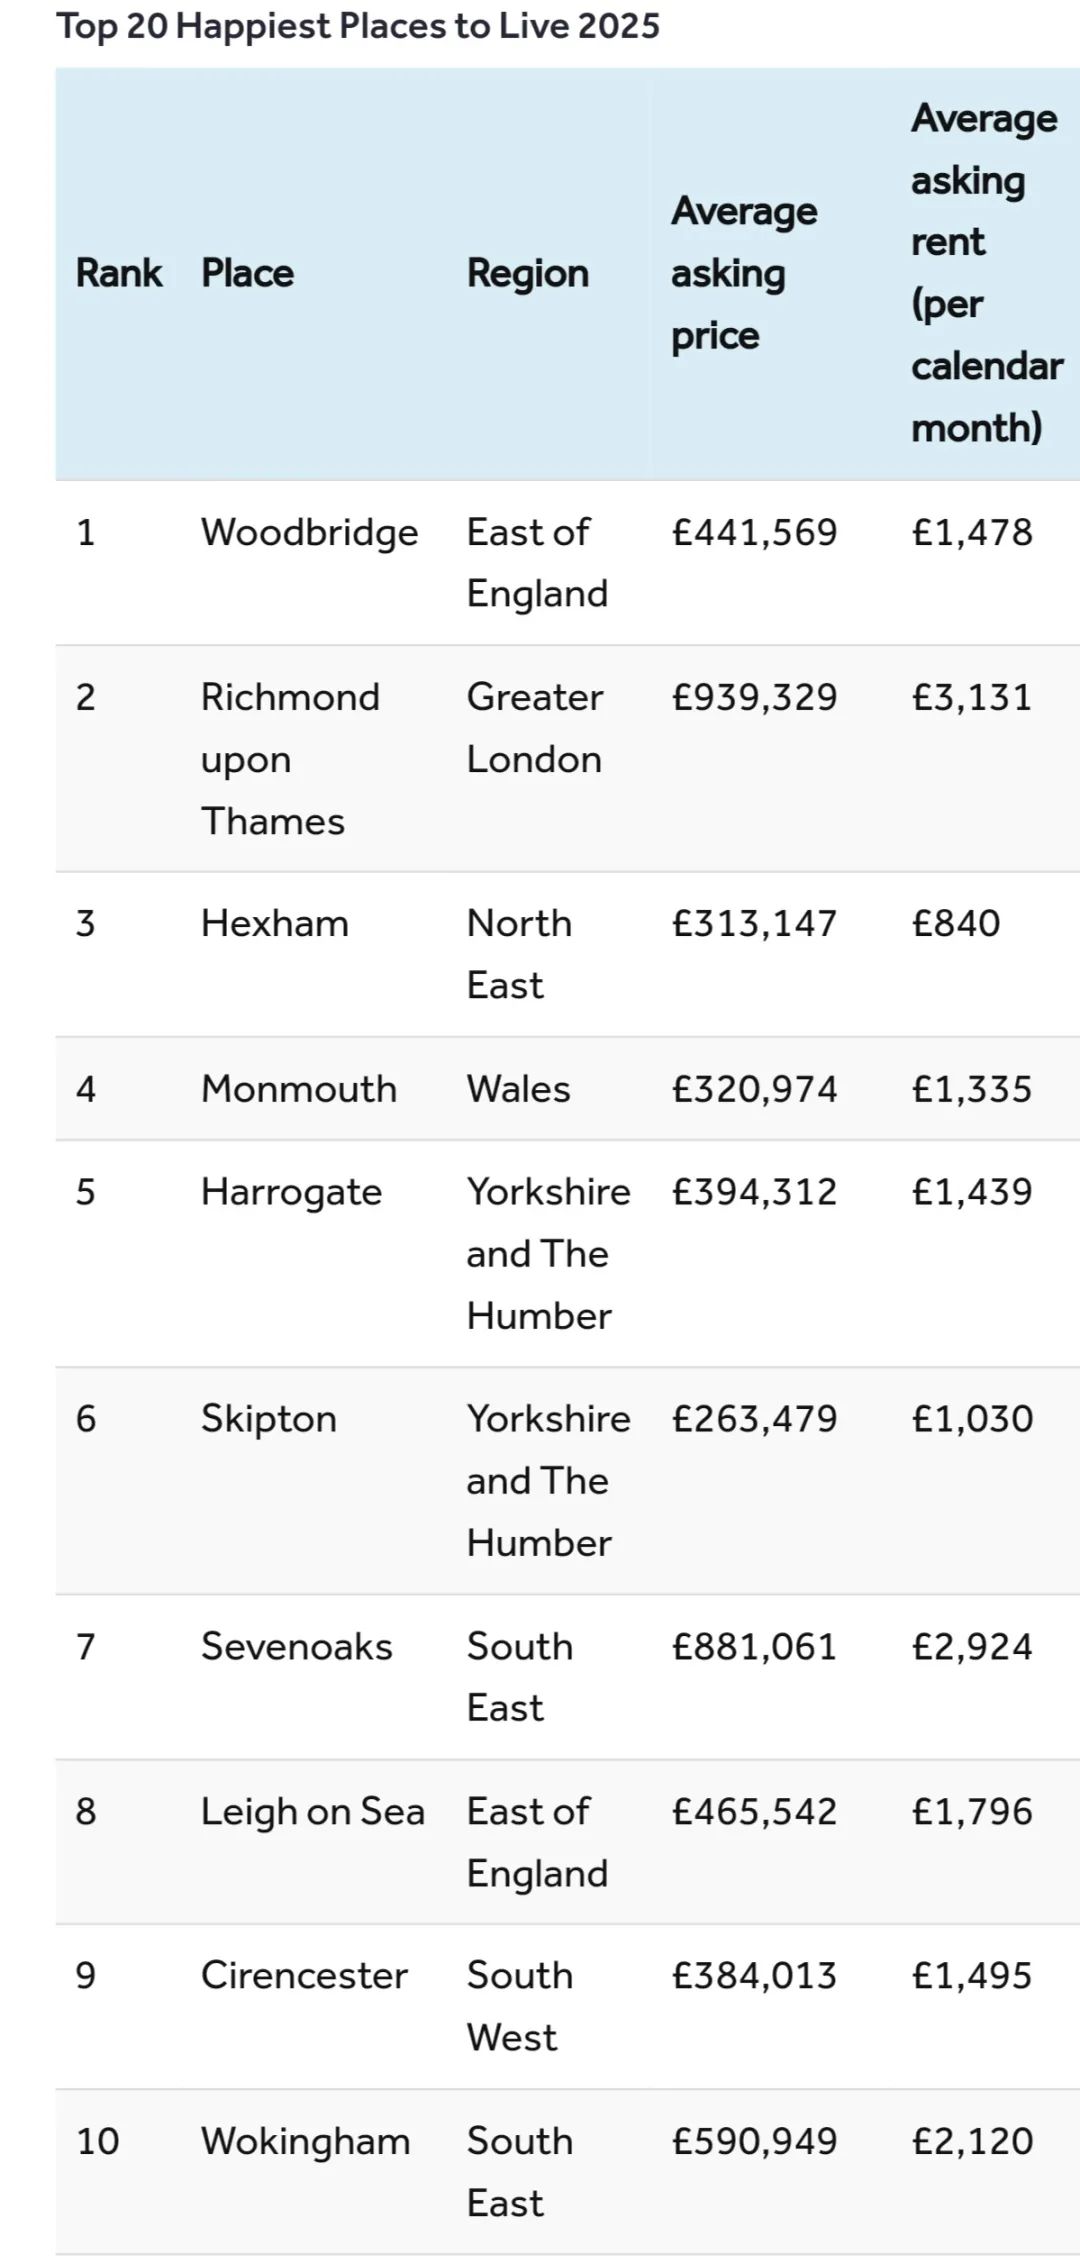Click the Region column header
The image size is (1080, 2263).
pos(527,273)
